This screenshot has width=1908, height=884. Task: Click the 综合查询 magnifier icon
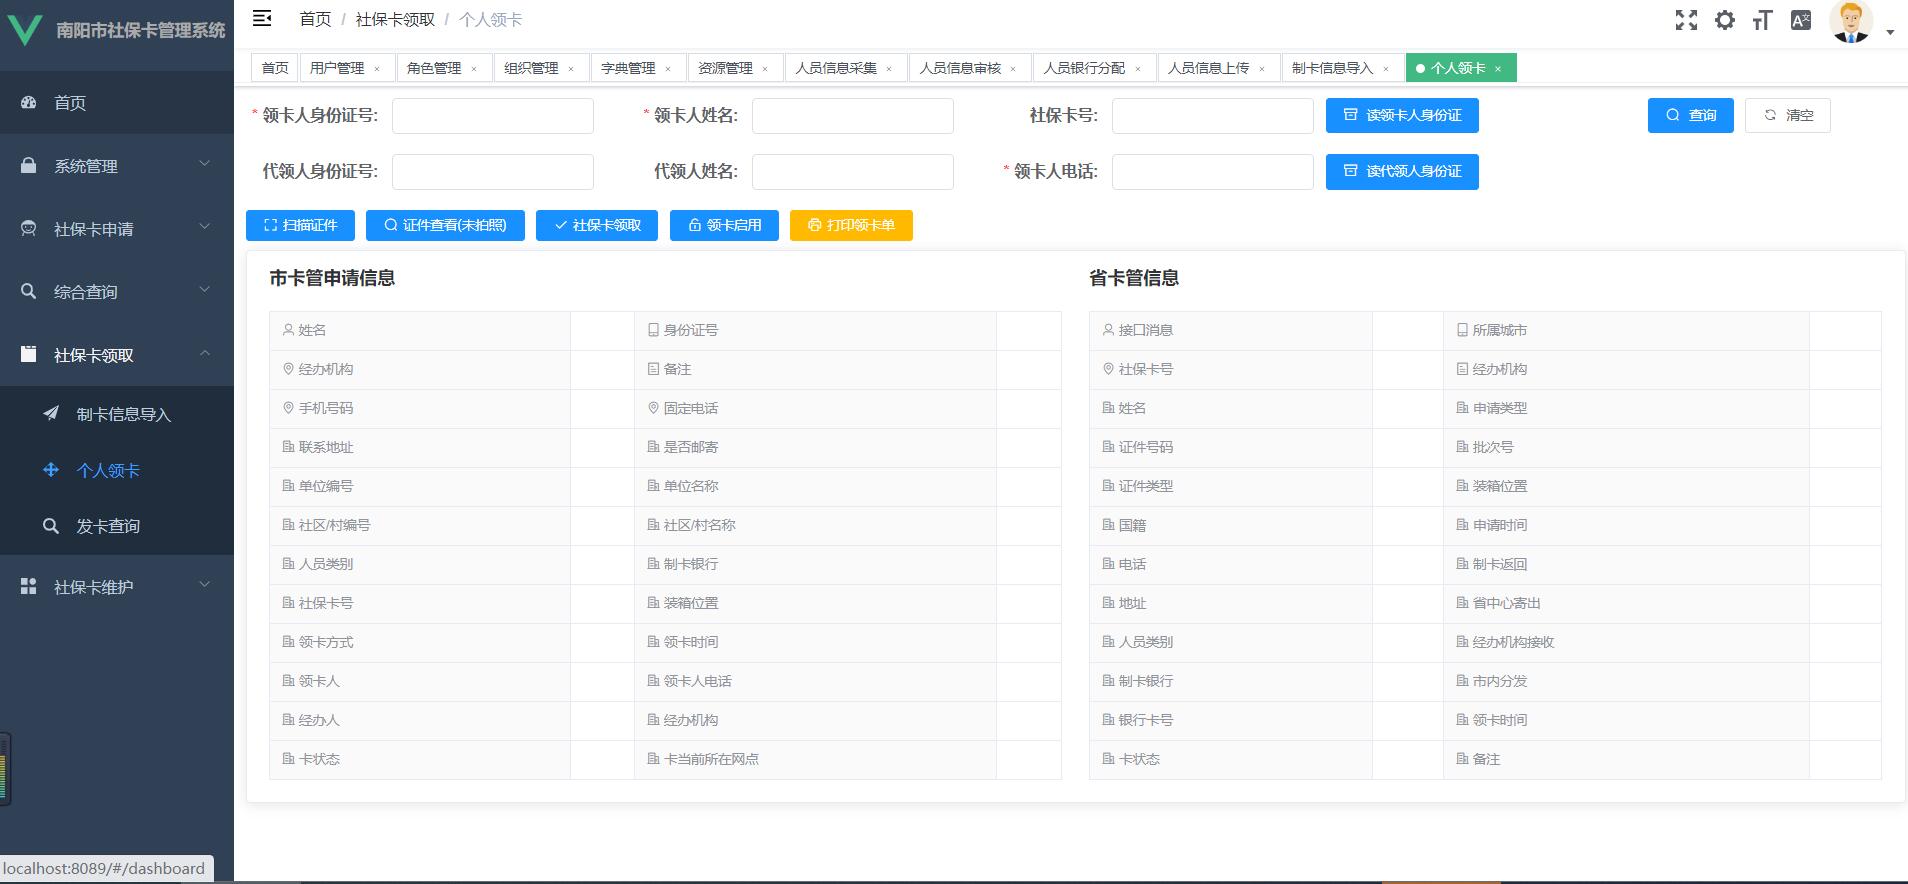(x=29, y=291)
